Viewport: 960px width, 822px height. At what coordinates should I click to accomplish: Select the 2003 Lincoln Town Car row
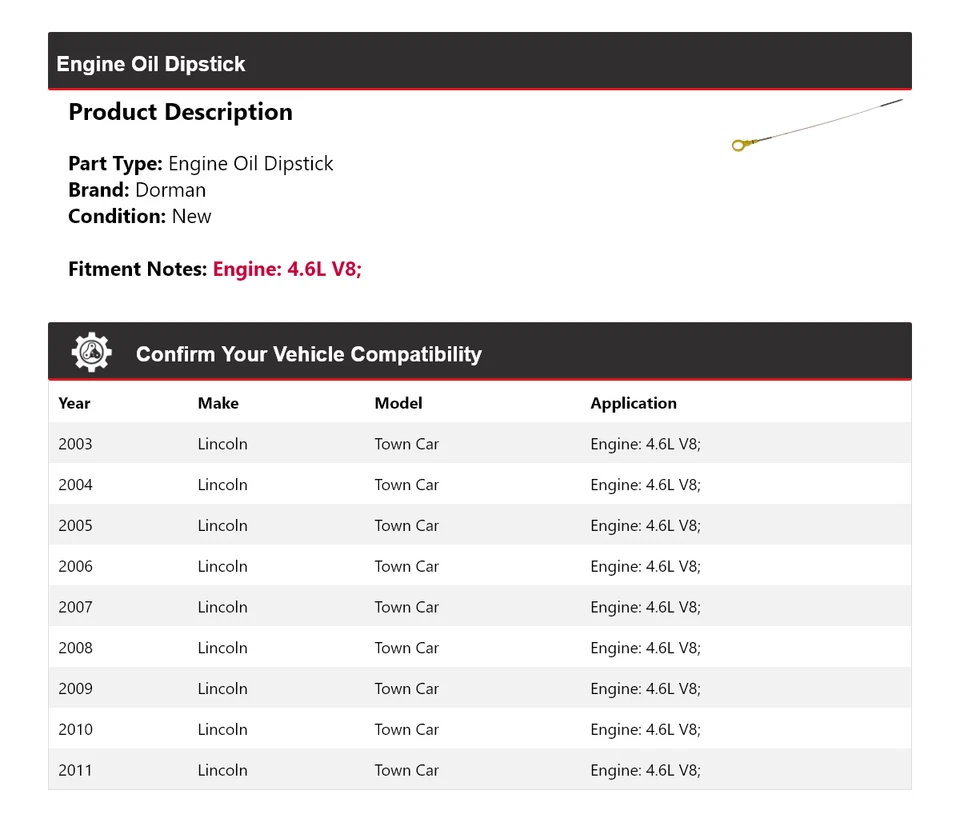[479, 444]
